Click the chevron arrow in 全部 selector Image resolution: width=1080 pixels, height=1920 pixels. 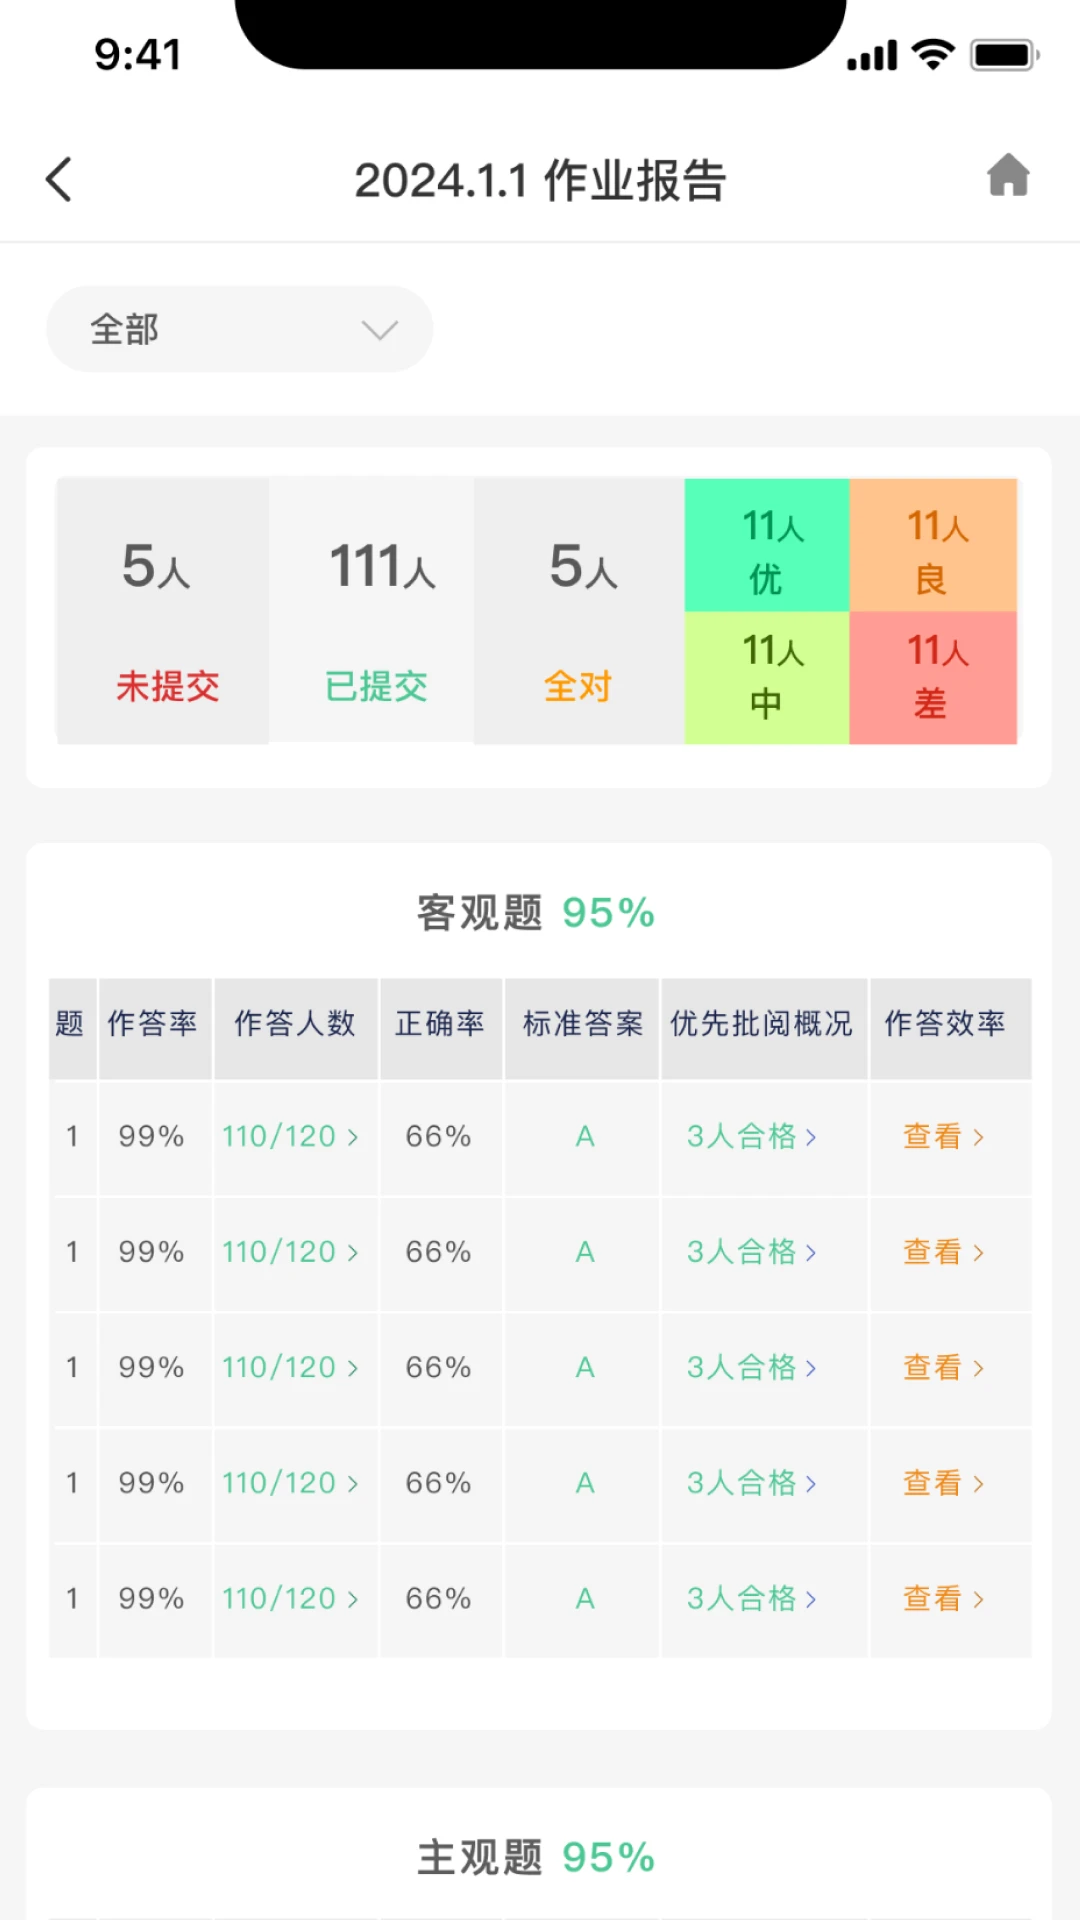[380, 330]
